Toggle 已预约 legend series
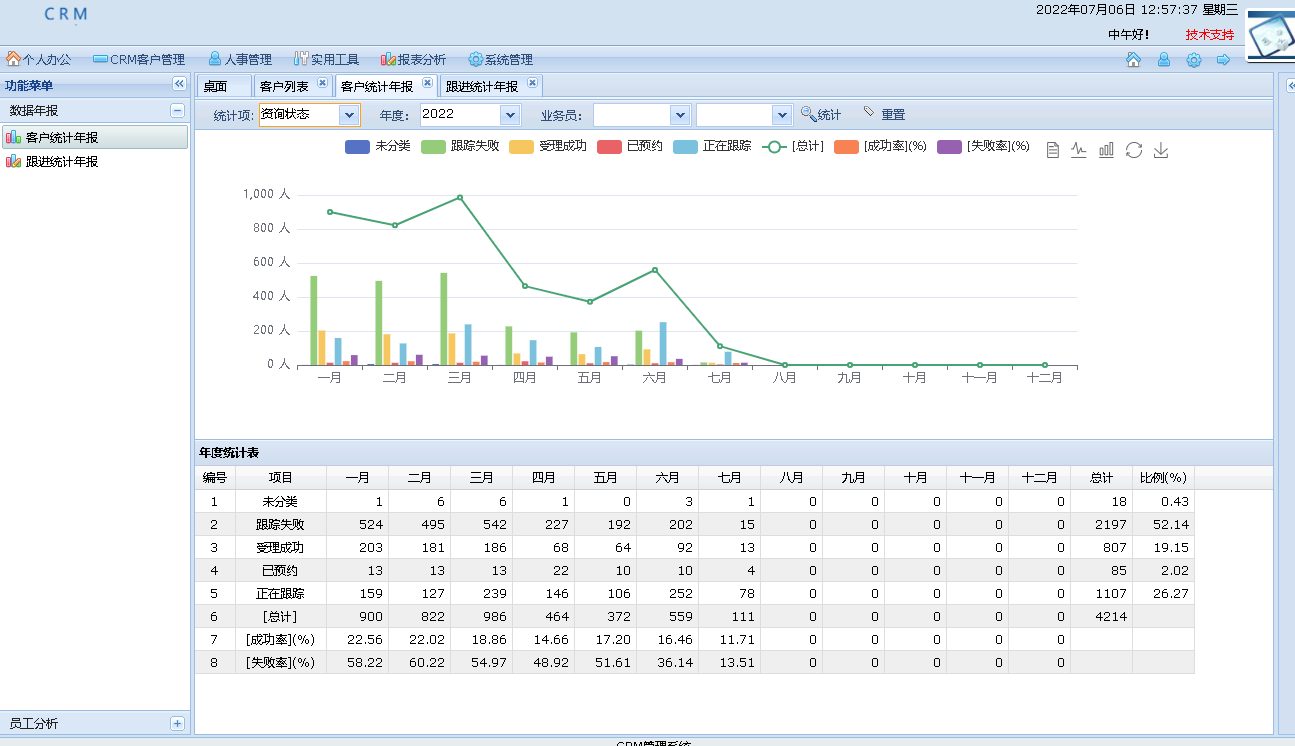Image resolution: width=1295 pixels, height=746 pixels. [630, 146]
